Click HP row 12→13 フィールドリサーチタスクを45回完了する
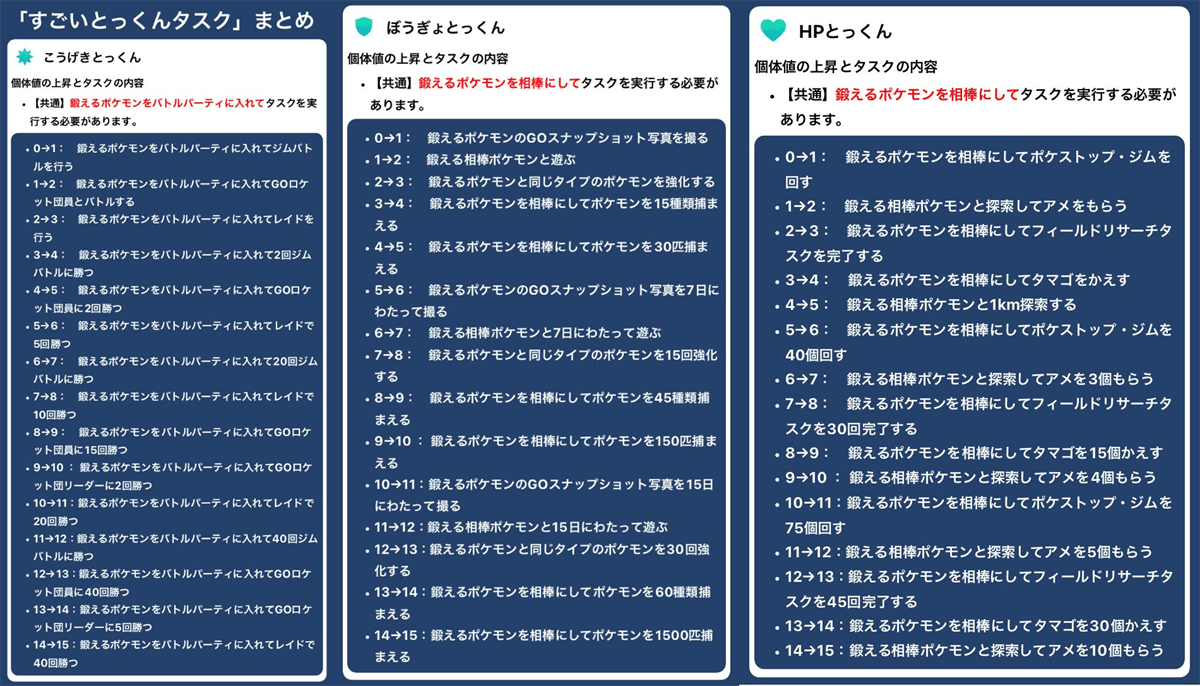Viewport: 1200px width, 686px height. pyautogui.click(x=978, y=589)
